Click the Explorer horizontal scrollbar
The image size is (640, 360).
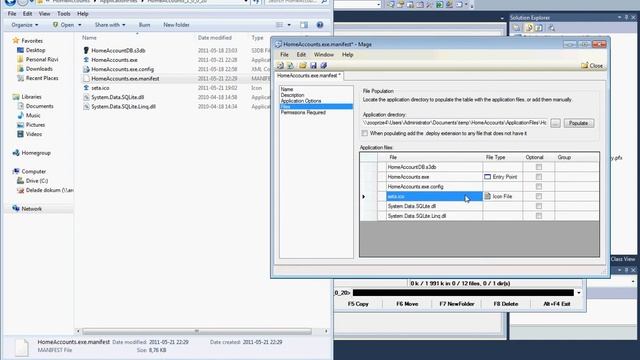tap(197, 331)
